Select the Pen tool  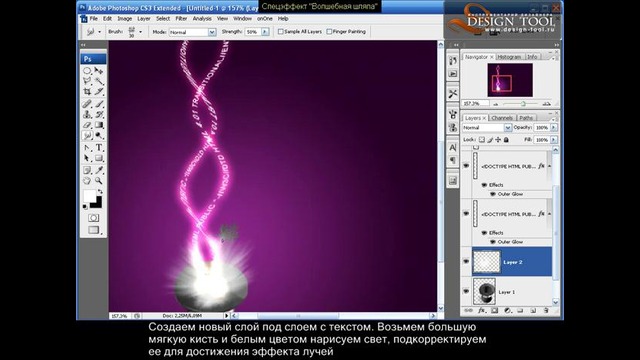pyautogui.click(x=87, y=148)
